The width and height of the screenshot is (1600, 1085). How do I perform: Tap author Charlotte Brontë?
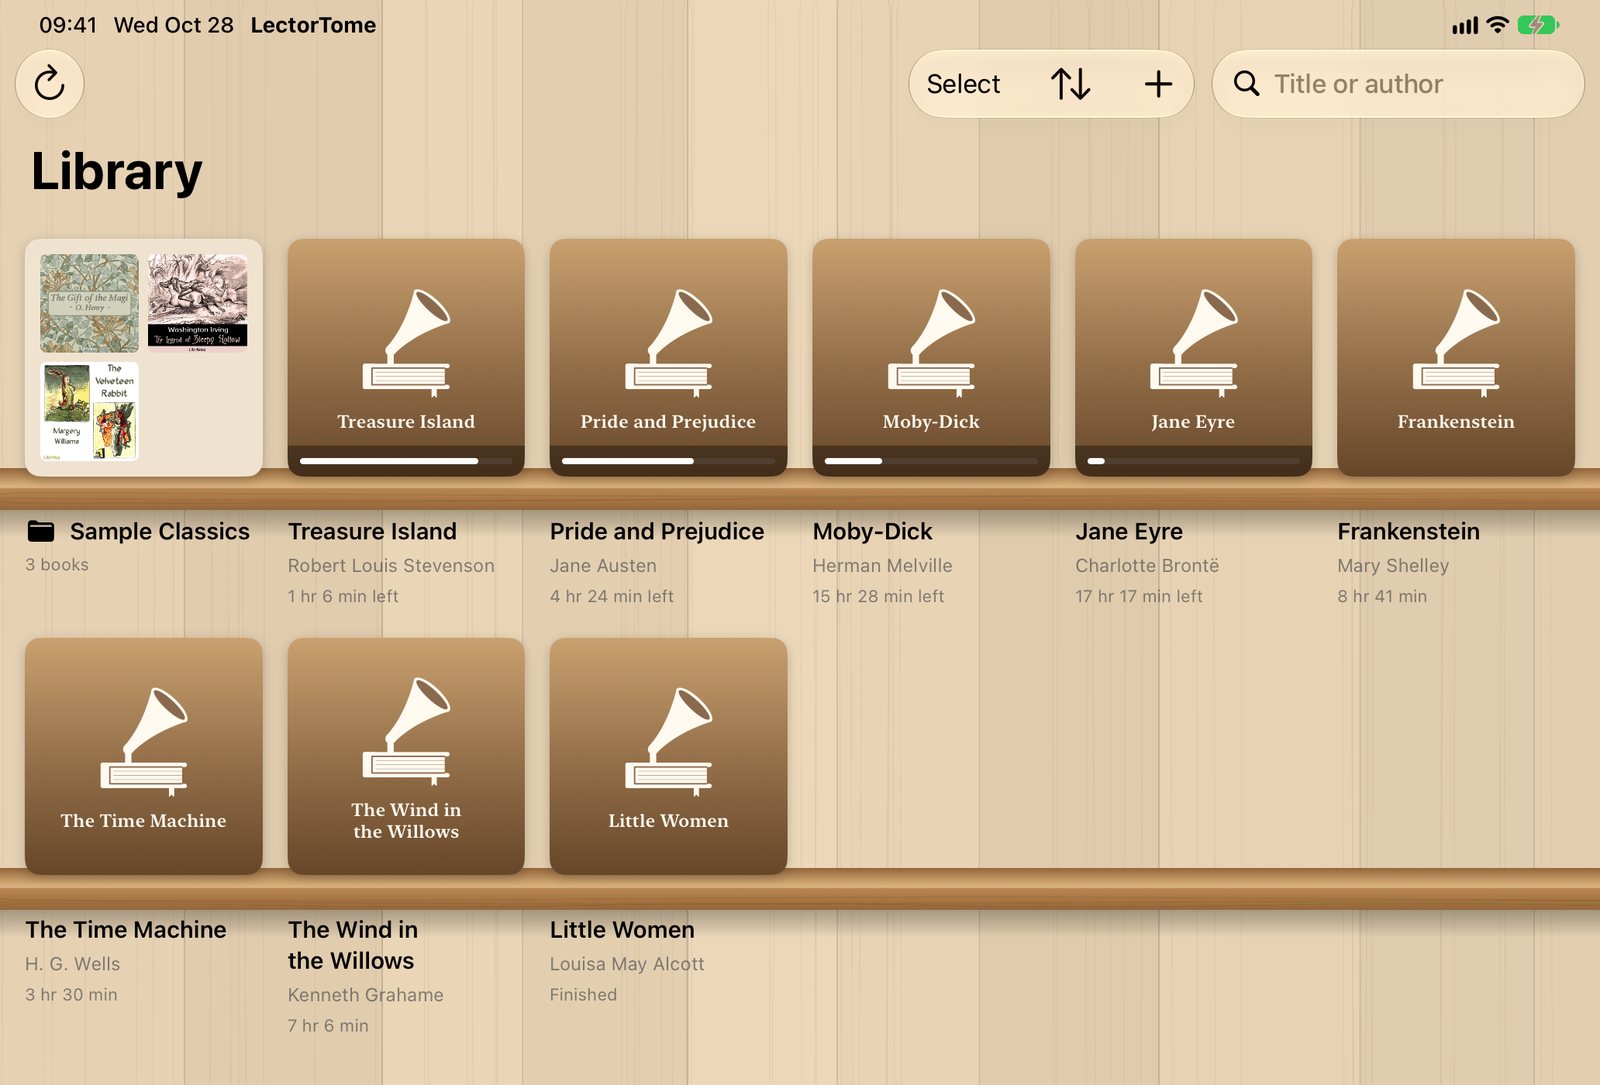1147,566
